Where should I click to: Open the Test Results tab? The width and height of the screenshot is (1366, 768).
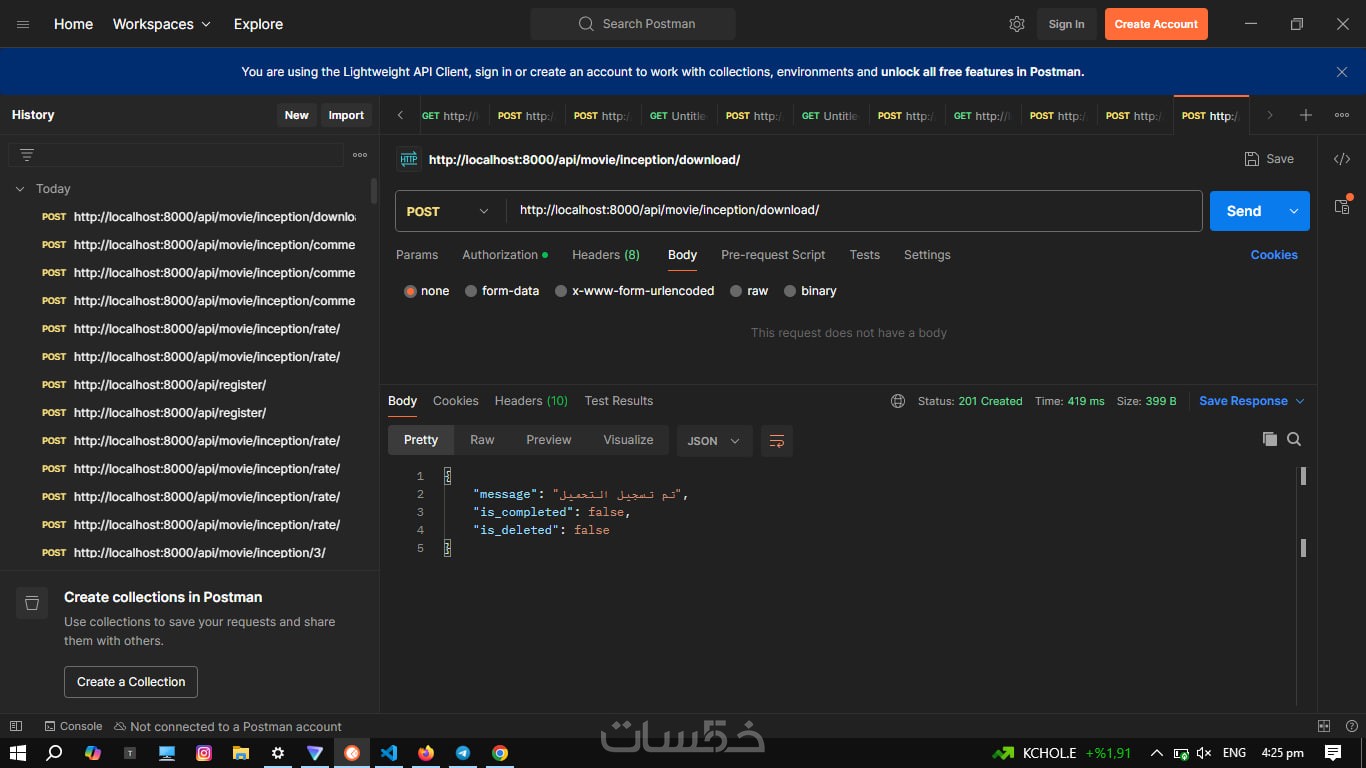619,401
